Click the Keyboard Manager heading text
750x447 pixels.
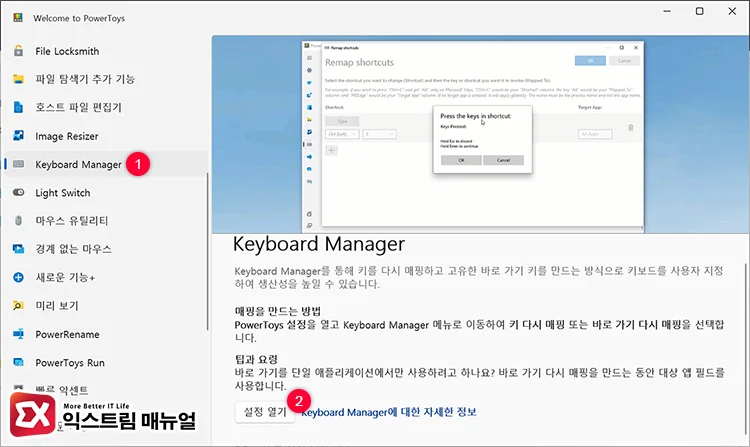coord(319,244)
